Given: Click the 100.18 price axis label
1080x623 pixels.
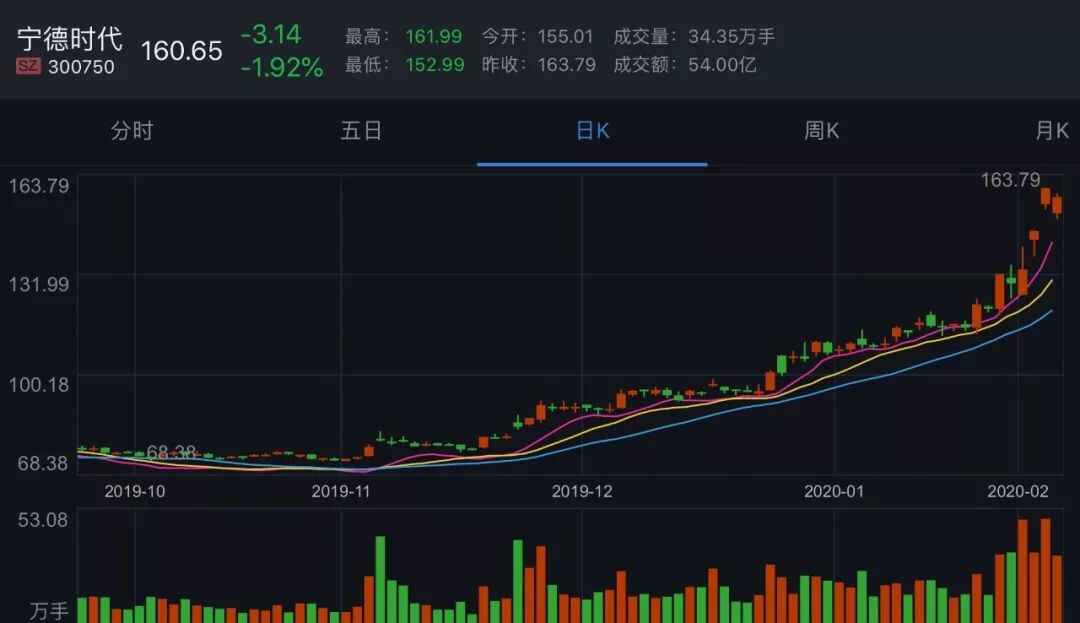Looking at the screenshot, I should click(39, 385).
